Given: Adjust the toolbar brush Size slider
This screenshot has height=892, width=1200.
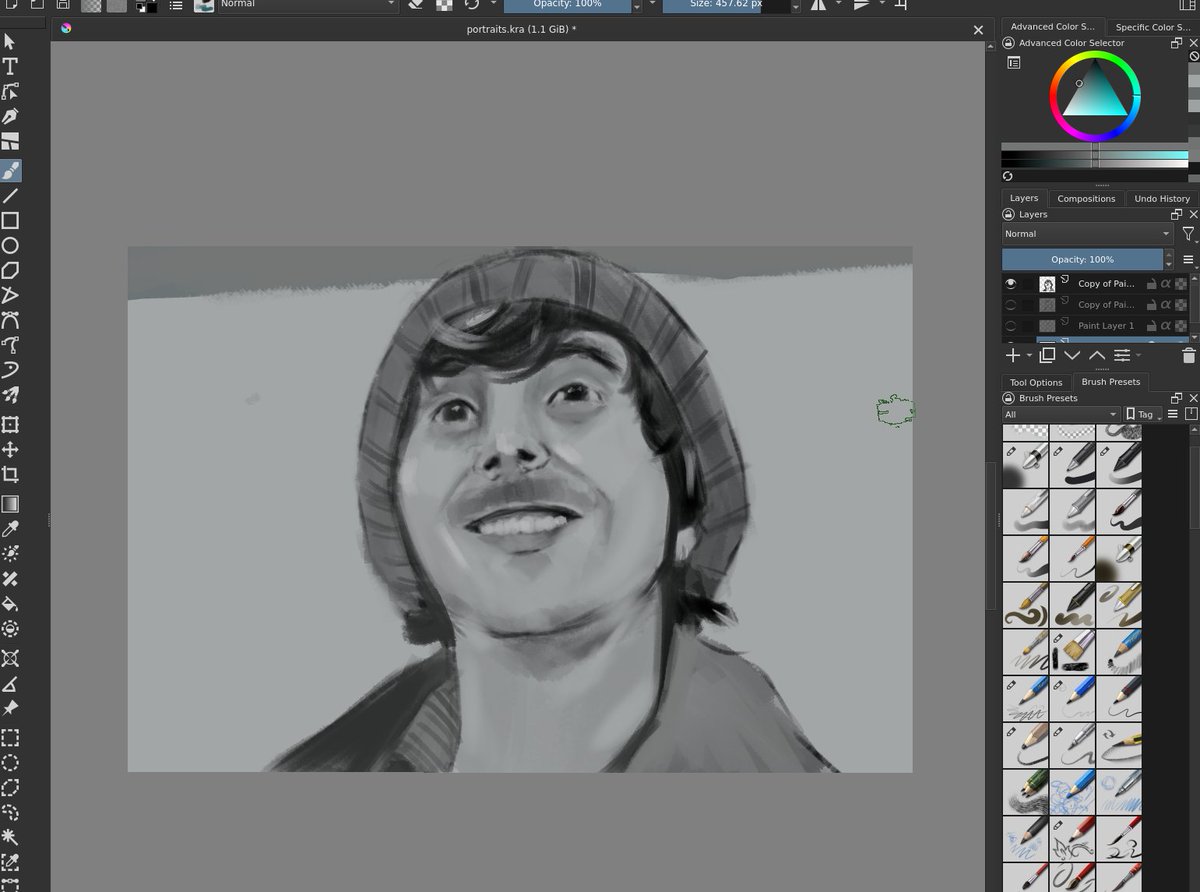Looking at the screenshot, I should pyautogui.click(x=727, y=5).
